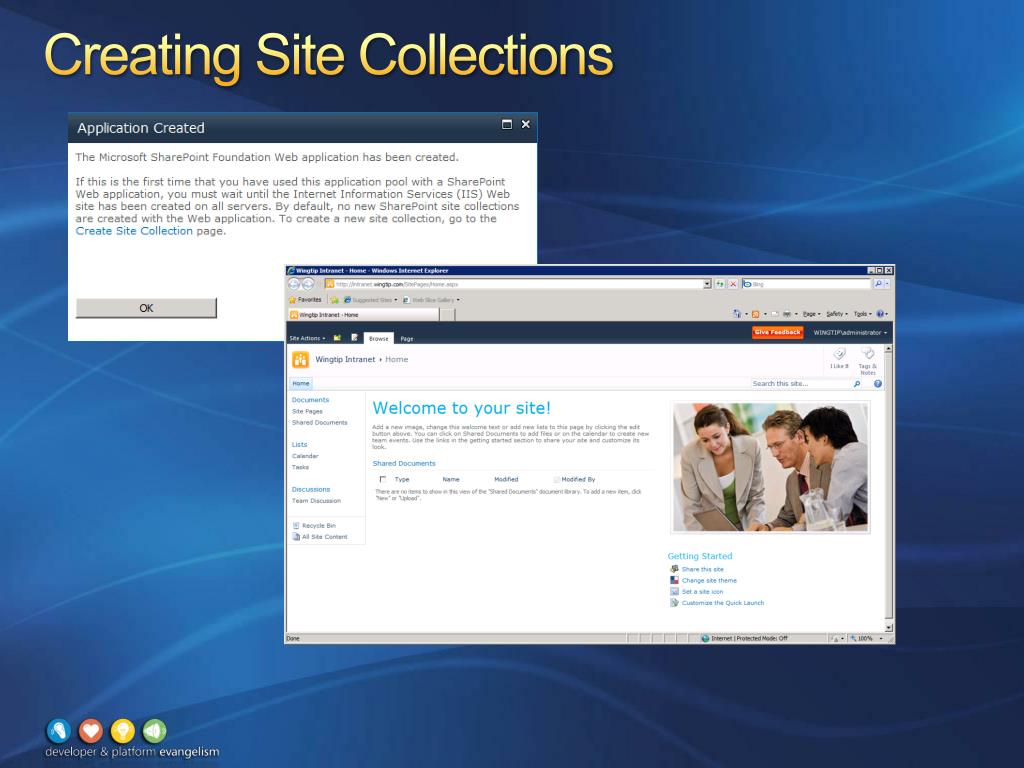Click the Change site theme icon
The image size is (1024, 768).
675,580
